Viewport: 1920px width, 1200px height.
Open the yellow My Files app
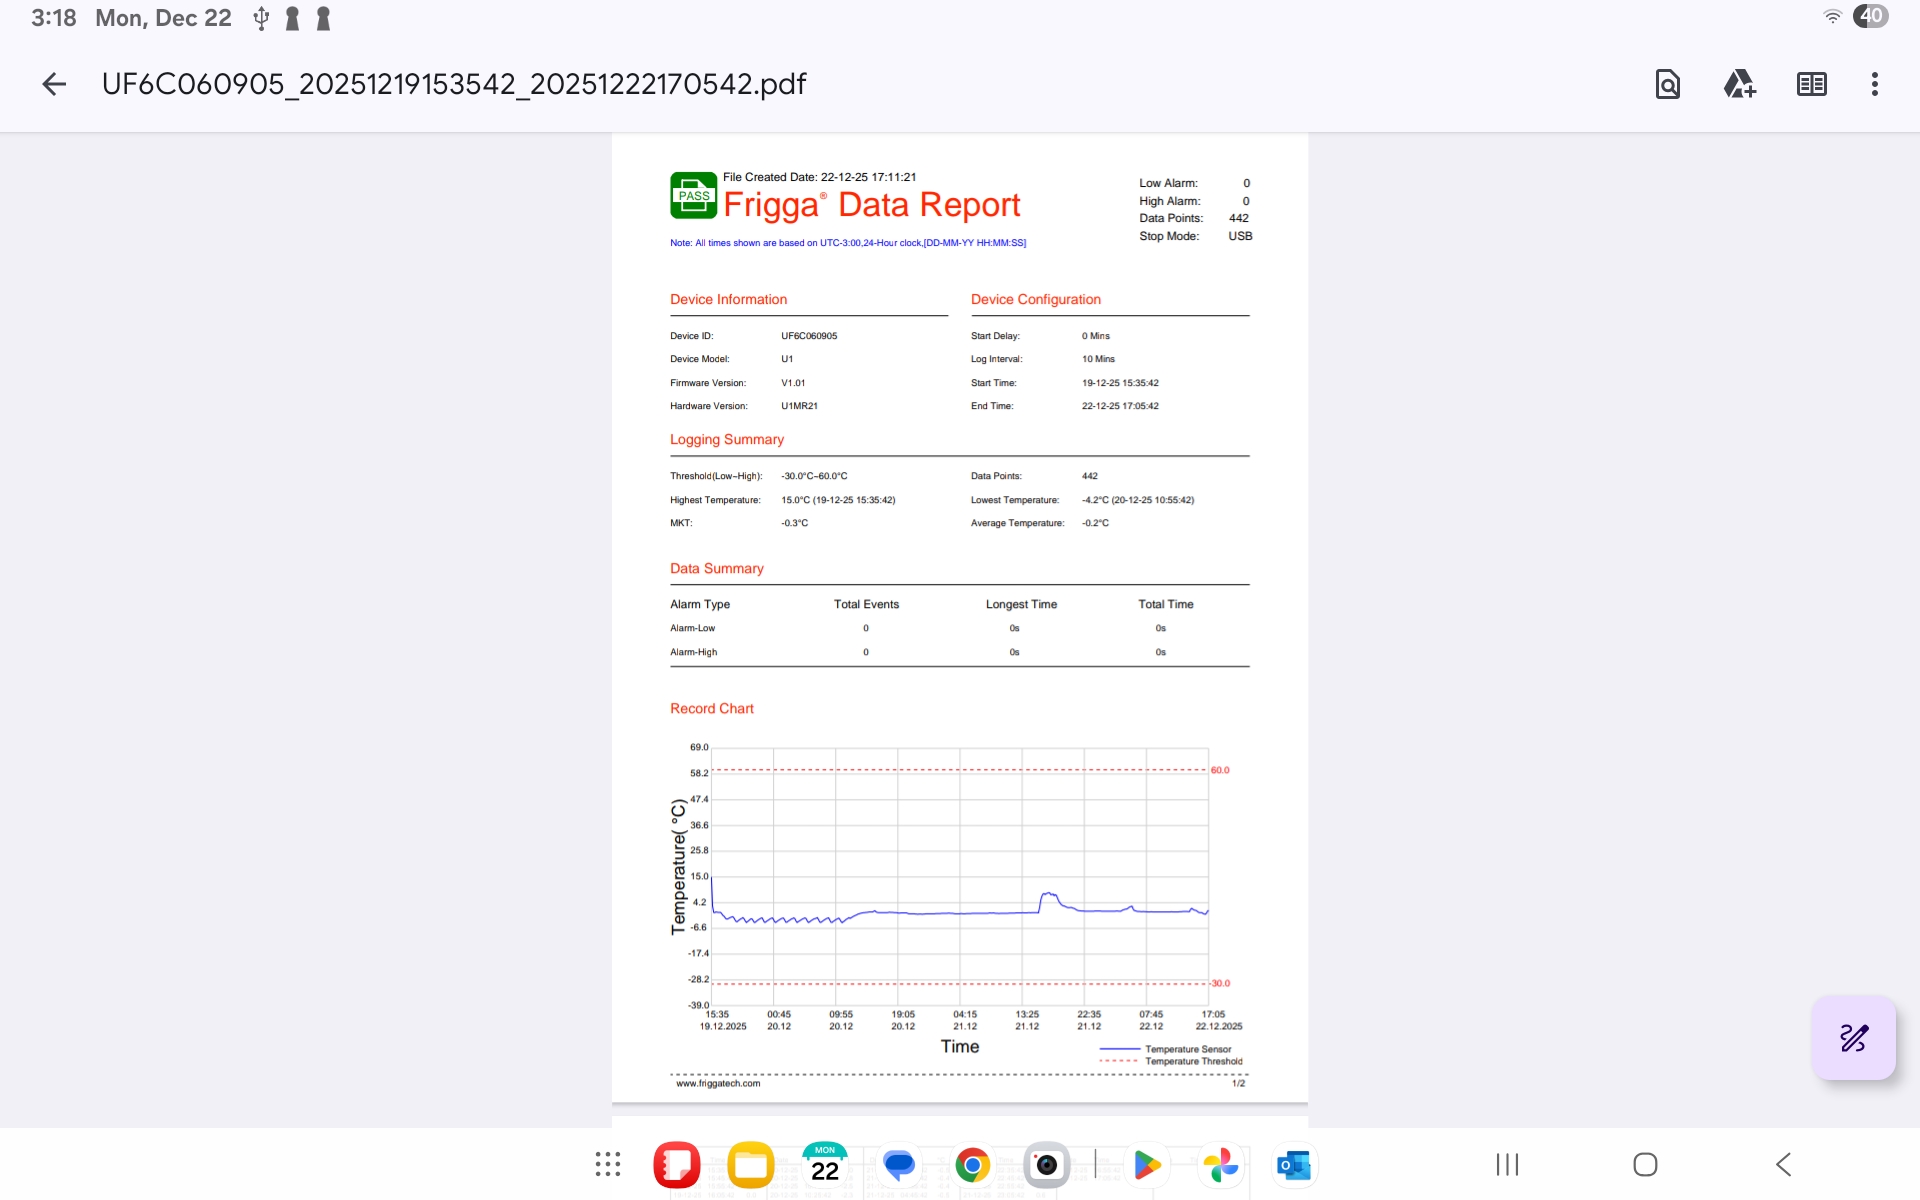(x=751, y=1164)
